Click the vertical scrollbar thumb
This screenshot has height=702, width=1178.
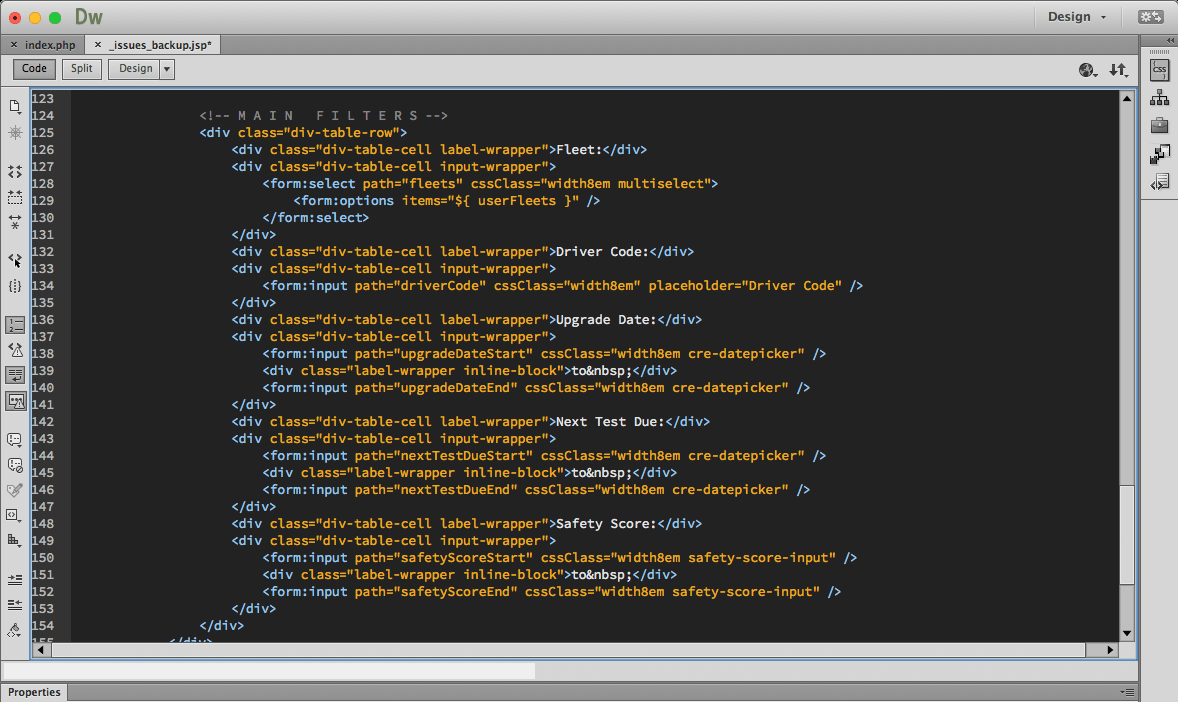click(1127, 534)
